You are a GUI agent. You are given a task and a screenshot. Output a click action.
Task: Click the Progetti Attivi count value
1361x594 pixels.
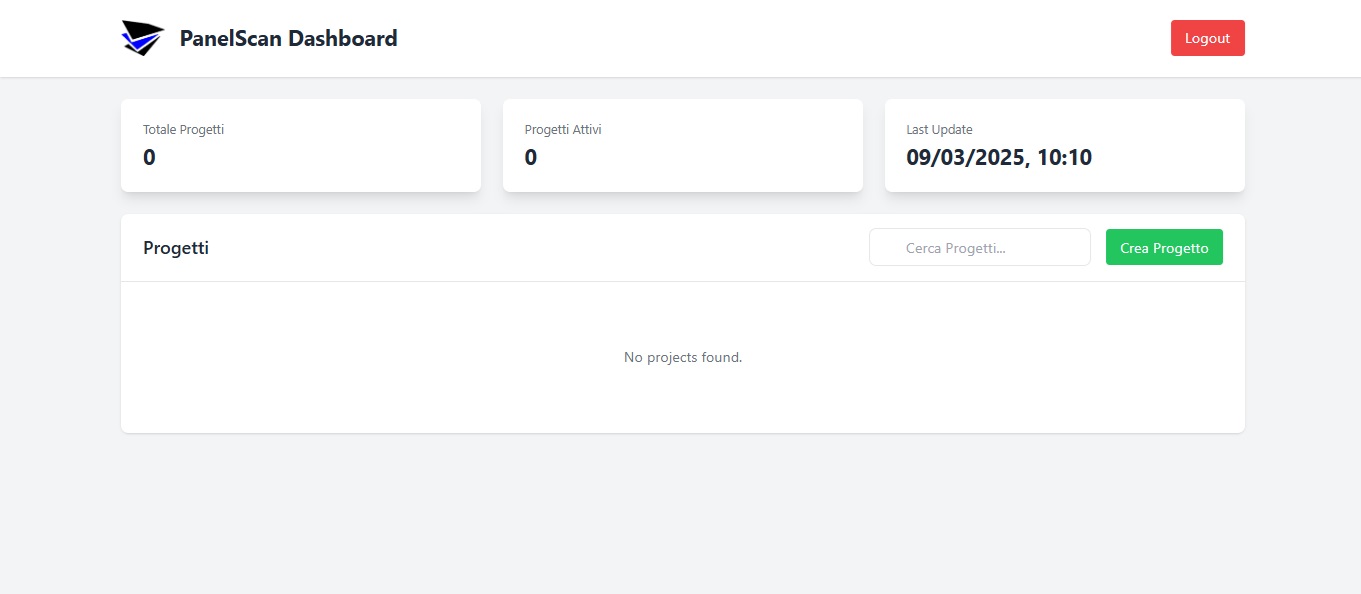[x=531, y=157]
